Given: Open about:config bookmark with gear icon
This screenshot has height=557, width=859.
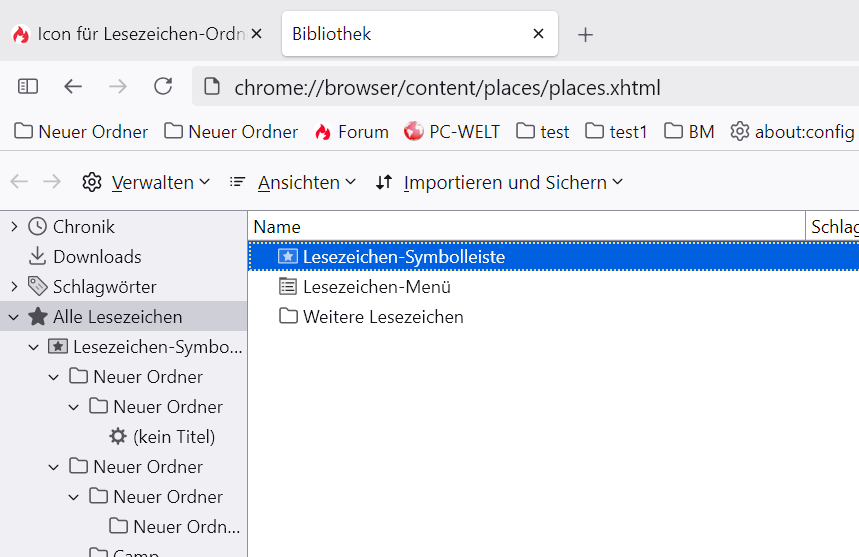Looking at the screenshot, I should pos(792,132).
